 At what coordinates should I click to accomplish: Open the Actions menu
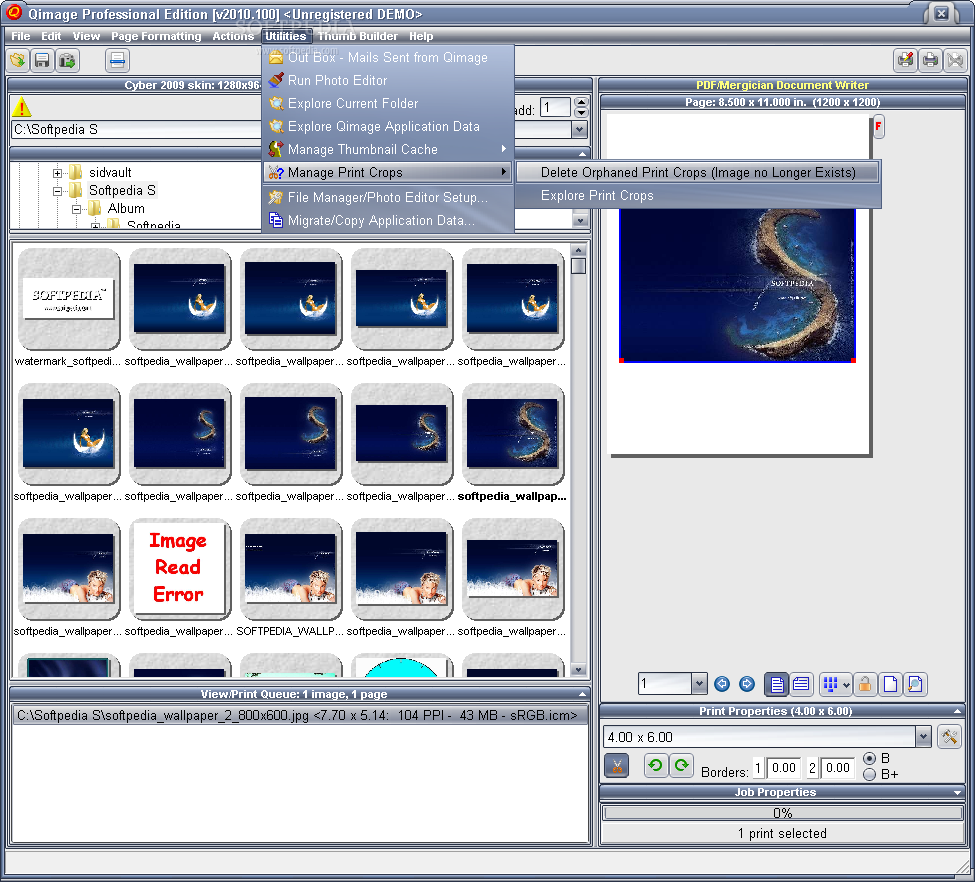coord(233,36)
